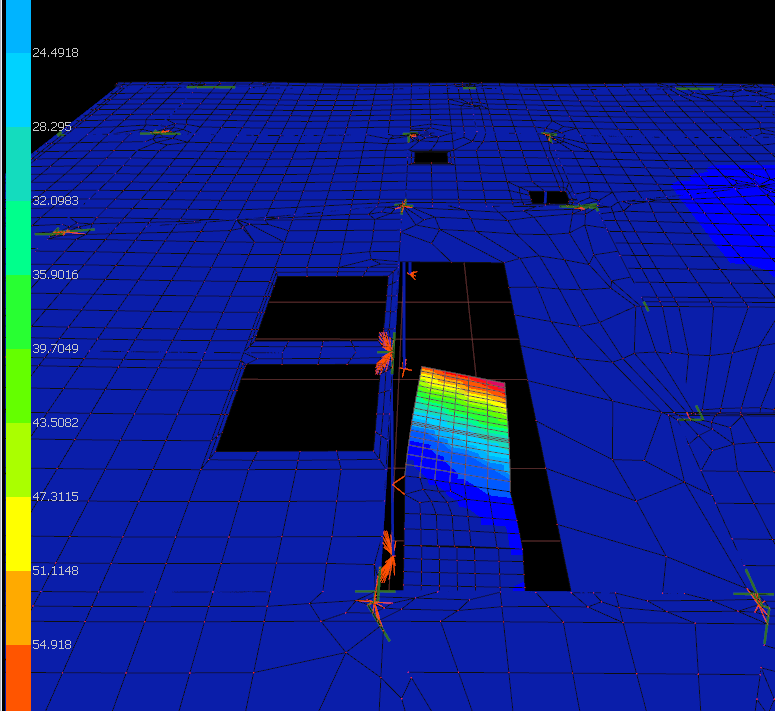The width and height of the screenshot is (775, 711).
Task: Click the 28.295 legend value
Action: (x=52, y=126)
